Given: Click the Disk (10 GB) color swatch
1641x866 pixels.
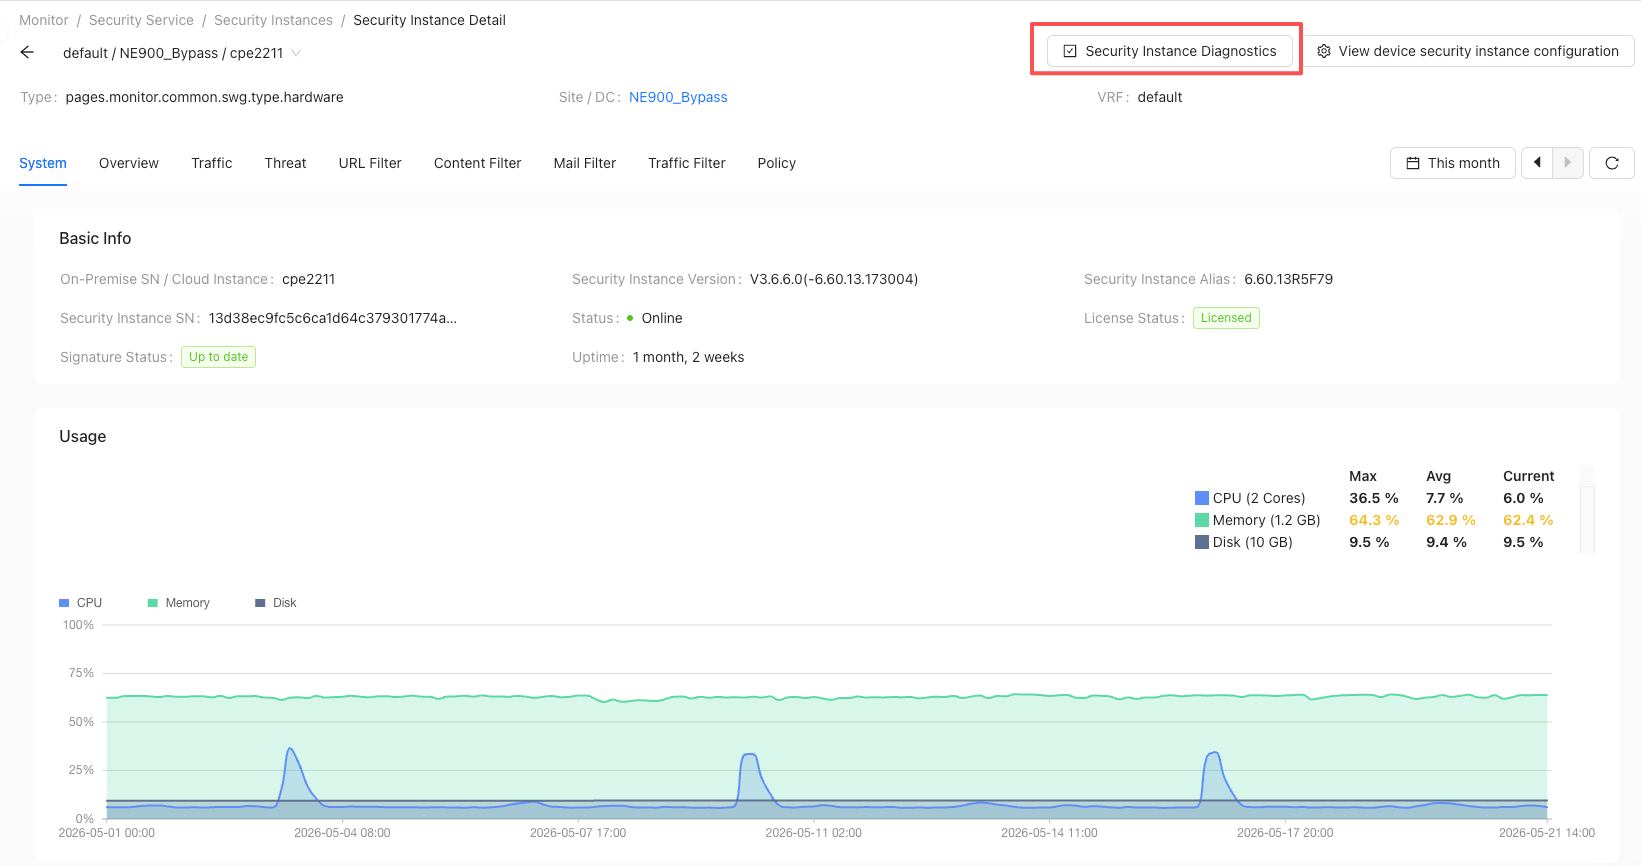Looking at the screenshot, I should click(x=1202, y=542).
